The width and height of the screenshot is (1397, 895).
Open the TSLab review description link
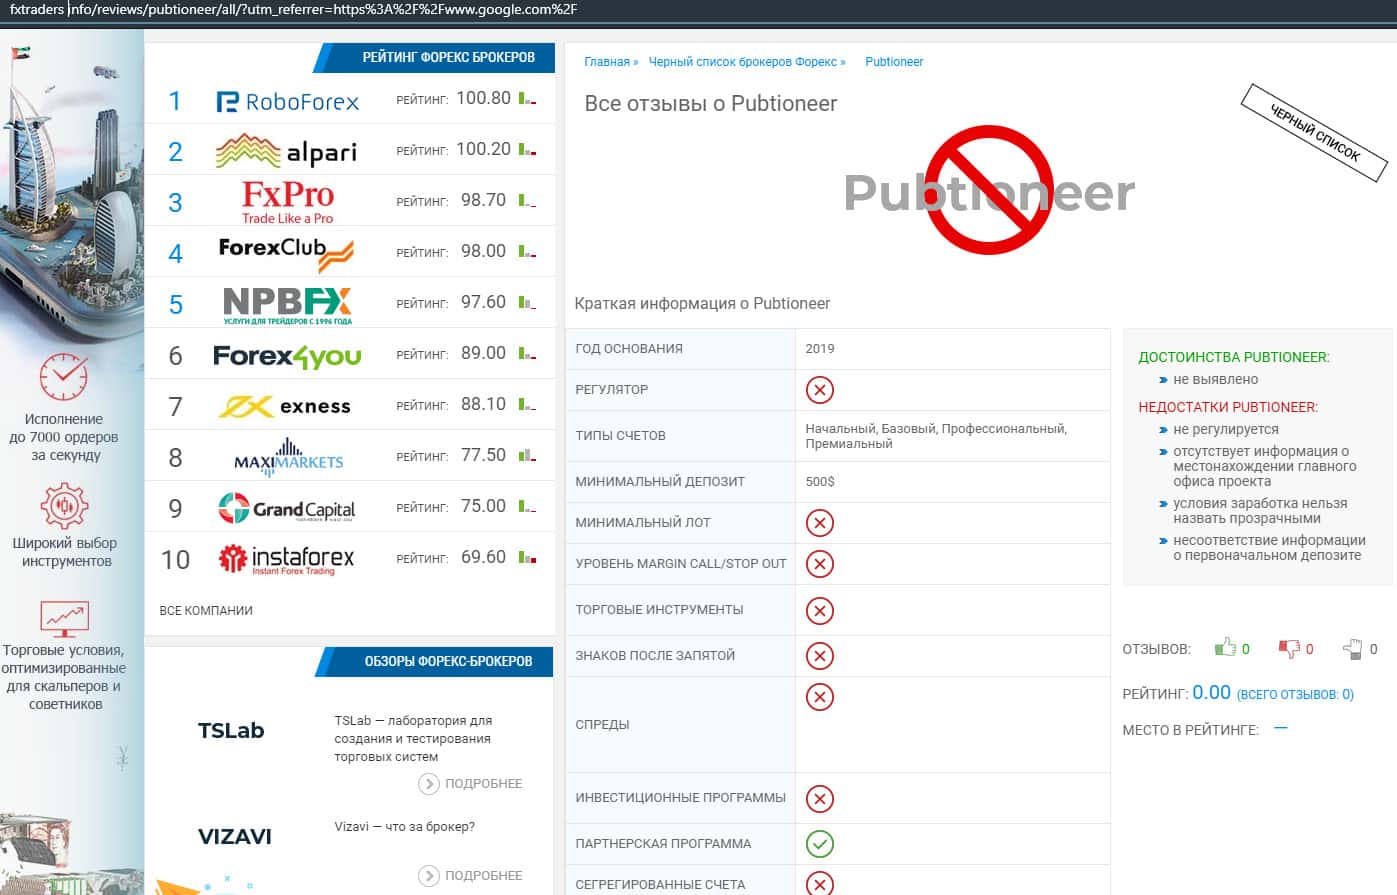click(x=413, y=739)
